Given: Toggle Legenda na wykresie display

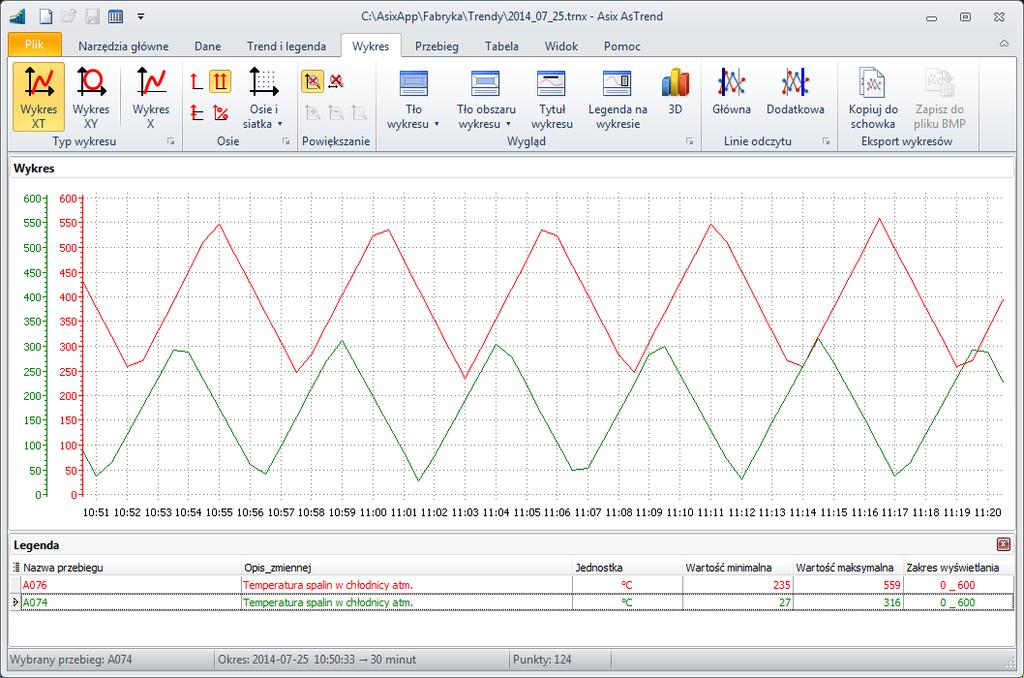Looking at the screenshot, I should point(618,97).
